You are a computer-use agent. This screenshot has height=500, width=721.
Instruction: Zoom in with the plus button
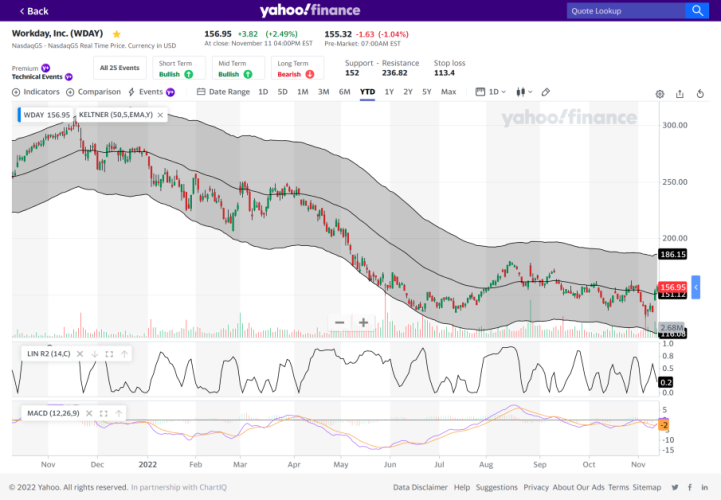coord(363,322)
